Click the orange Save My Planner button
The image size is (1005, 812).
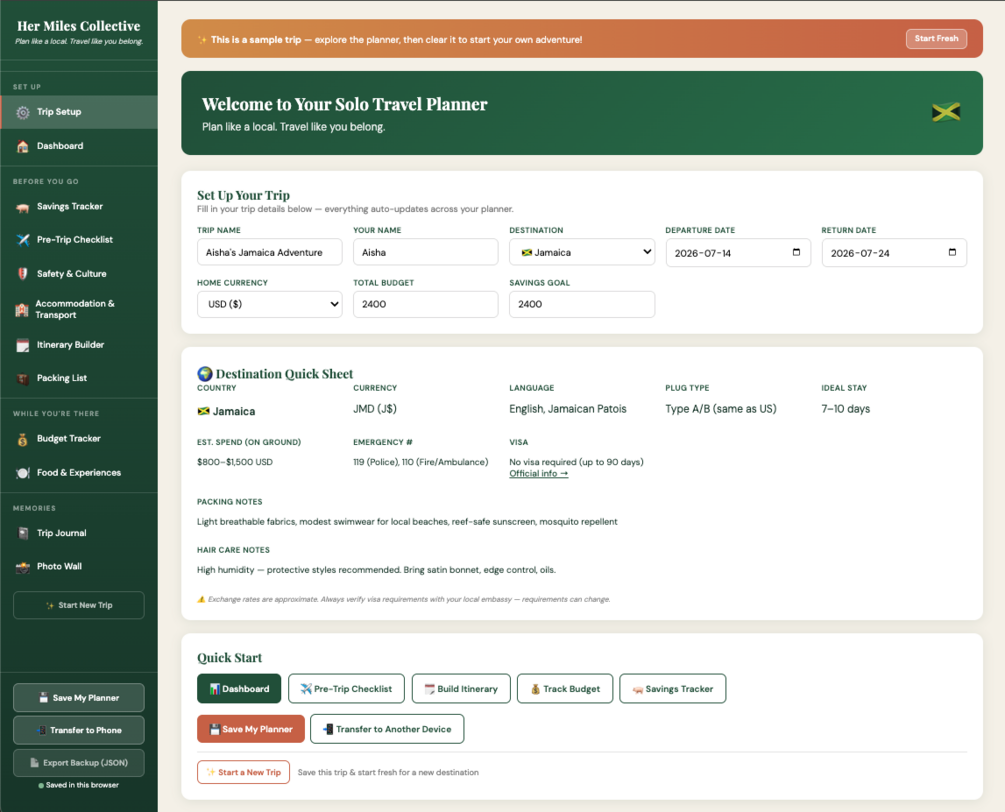coord(251,729)
